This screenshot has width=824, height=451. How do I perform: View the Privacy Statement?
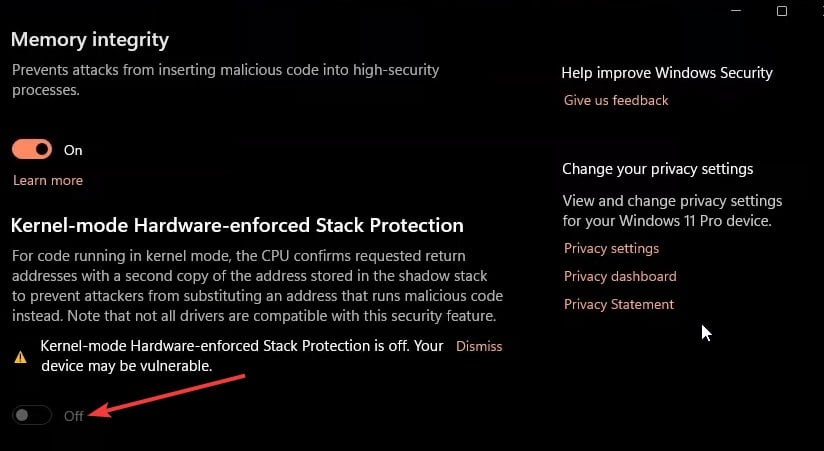point(619,304)
